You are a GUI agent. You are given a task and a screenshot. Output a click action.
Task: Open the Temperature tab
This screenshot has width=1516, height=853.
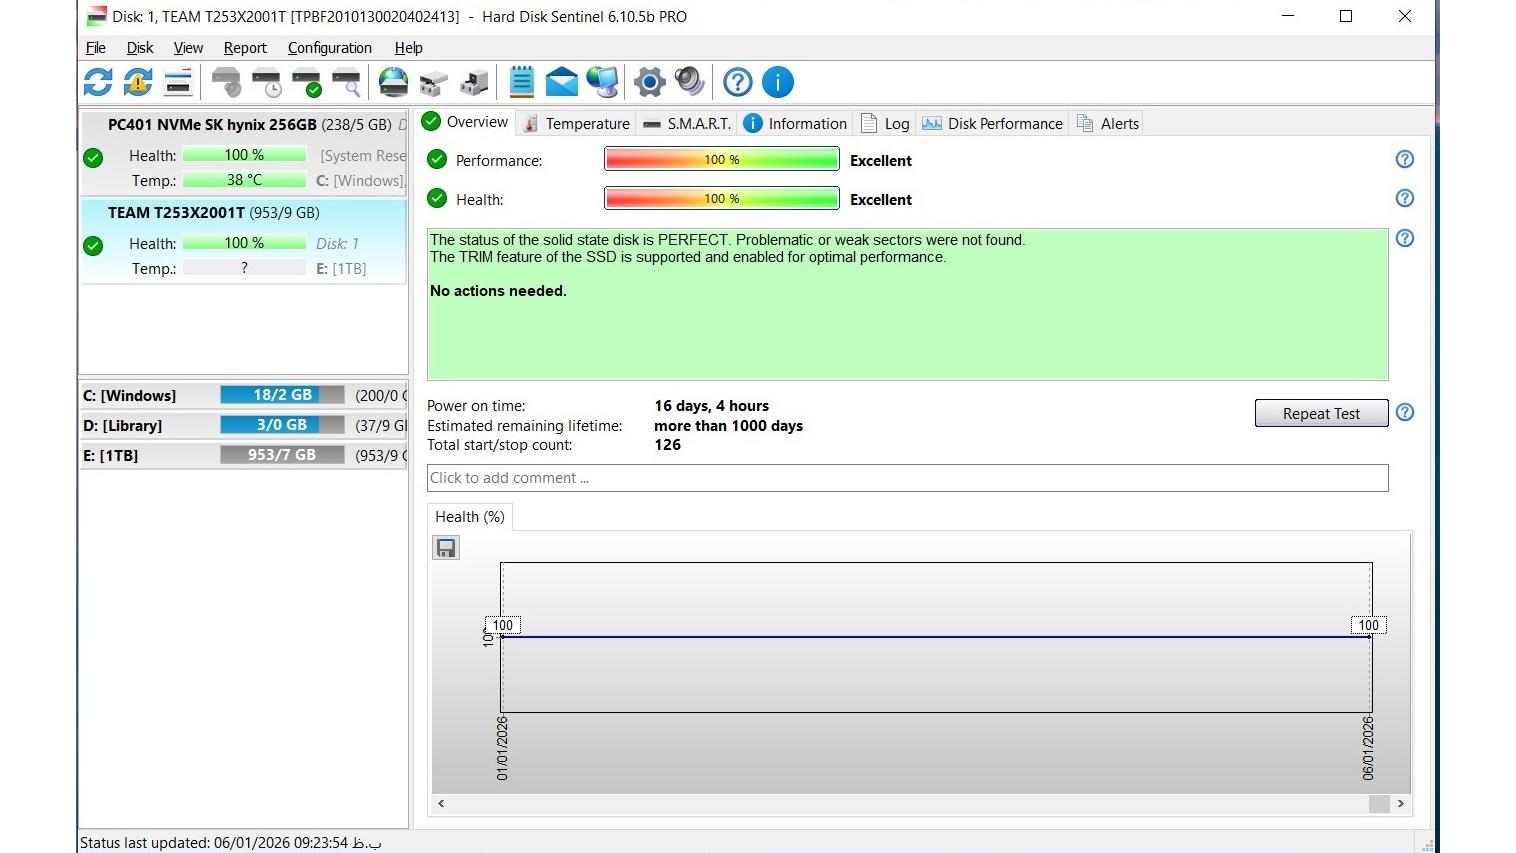coord(577,123)
